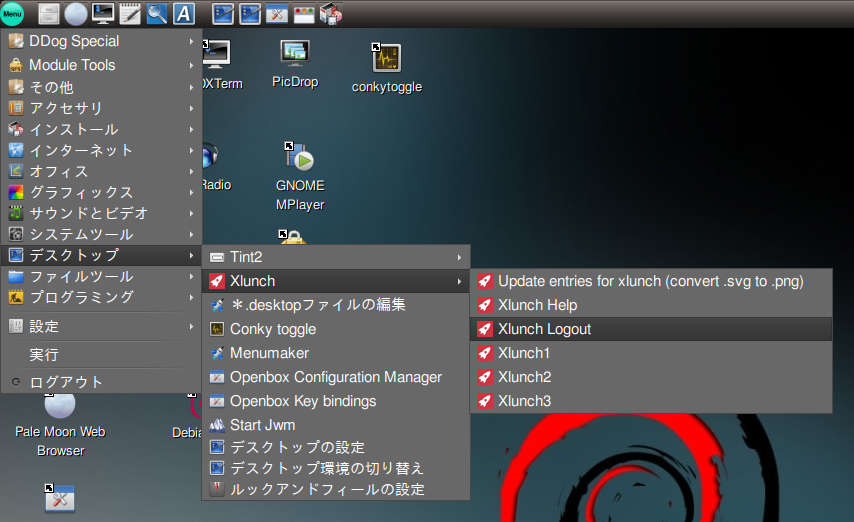Click the rocket icon next to Xlunch Logout
Image resolution: width=854 pixels, height=522 pixels.
pyautogui.click(x=484, y=329)
